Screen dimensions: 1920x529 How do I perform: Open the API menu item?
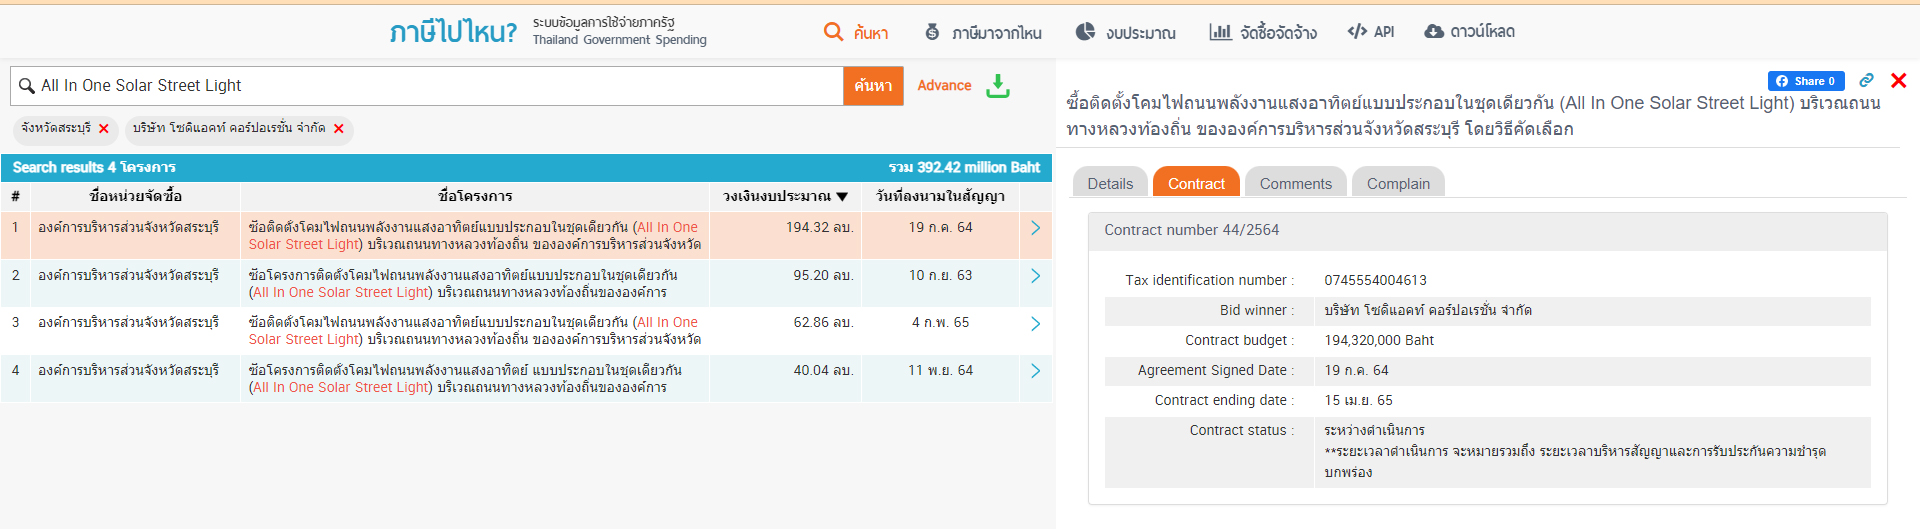click(x=1371, y=32)
